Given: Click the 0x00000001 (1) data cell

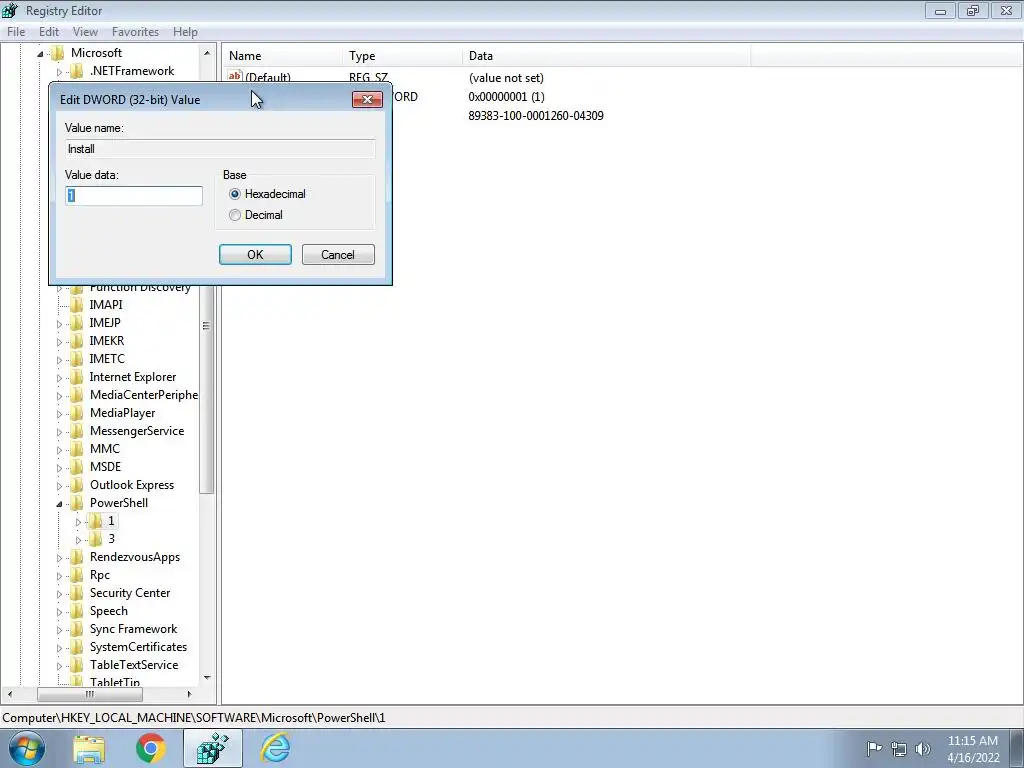Looking at the screenshot, I should 506,97.
